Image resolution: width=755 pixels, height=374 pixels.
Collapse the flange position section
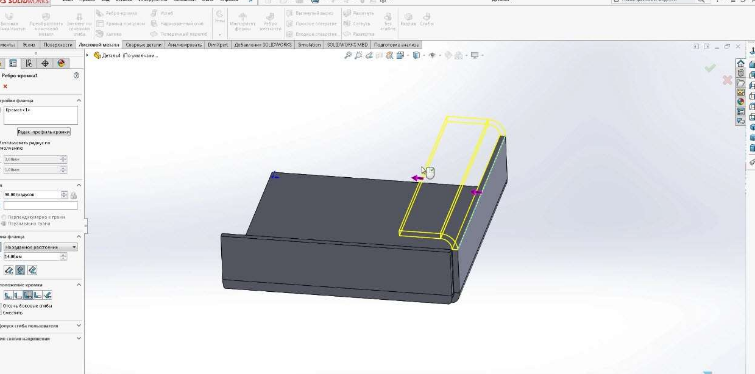[79, 285]
